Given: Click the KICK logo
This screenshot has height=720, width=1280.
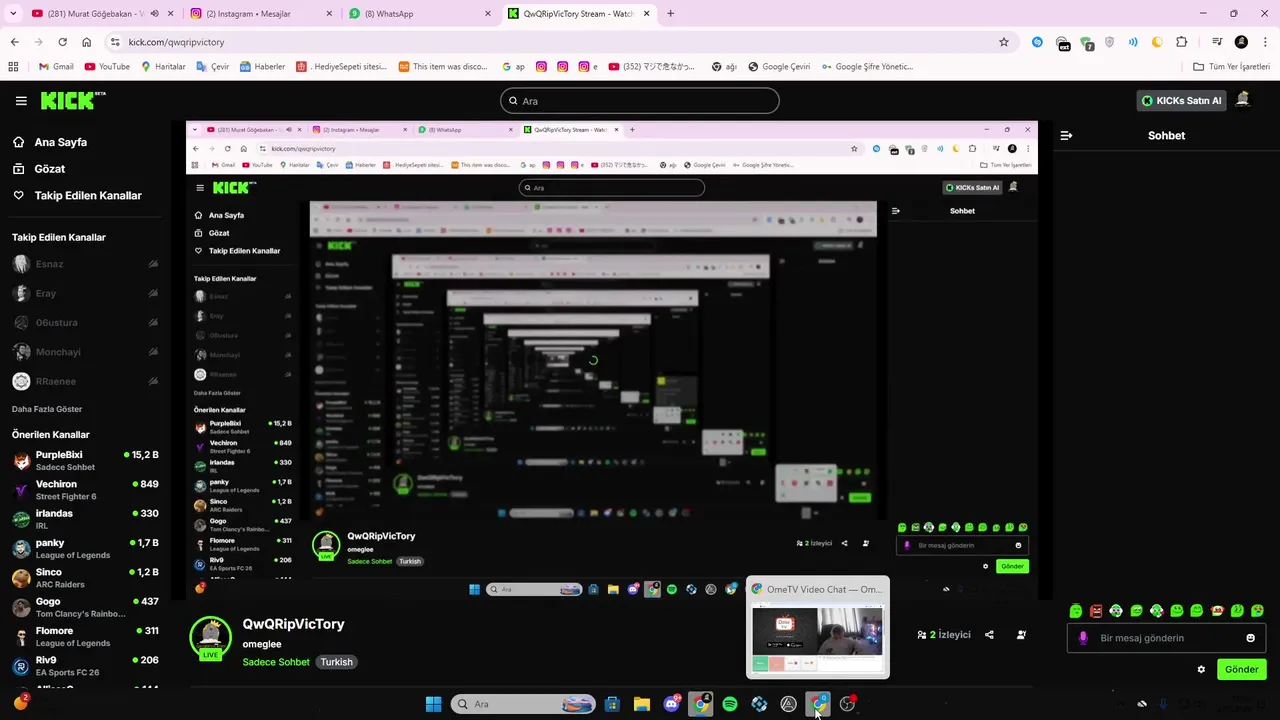Looking at the screenshot, I should click(72, 100).
